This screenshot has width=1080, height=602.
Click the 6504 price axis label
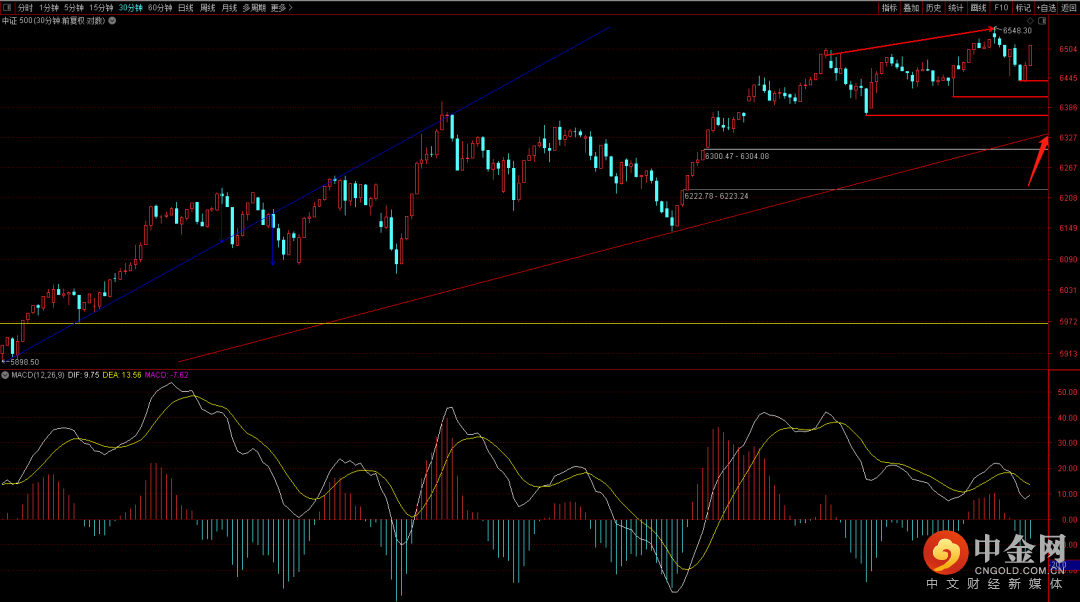[1068, 50]
